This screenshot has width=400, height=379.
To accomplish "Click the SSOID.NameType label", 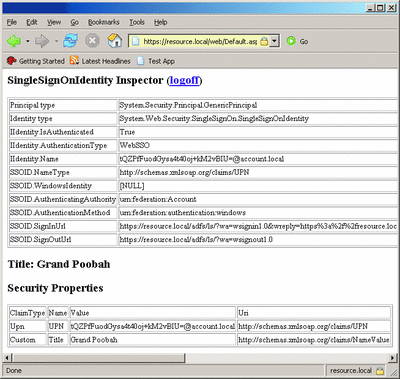I will (40, 172).
